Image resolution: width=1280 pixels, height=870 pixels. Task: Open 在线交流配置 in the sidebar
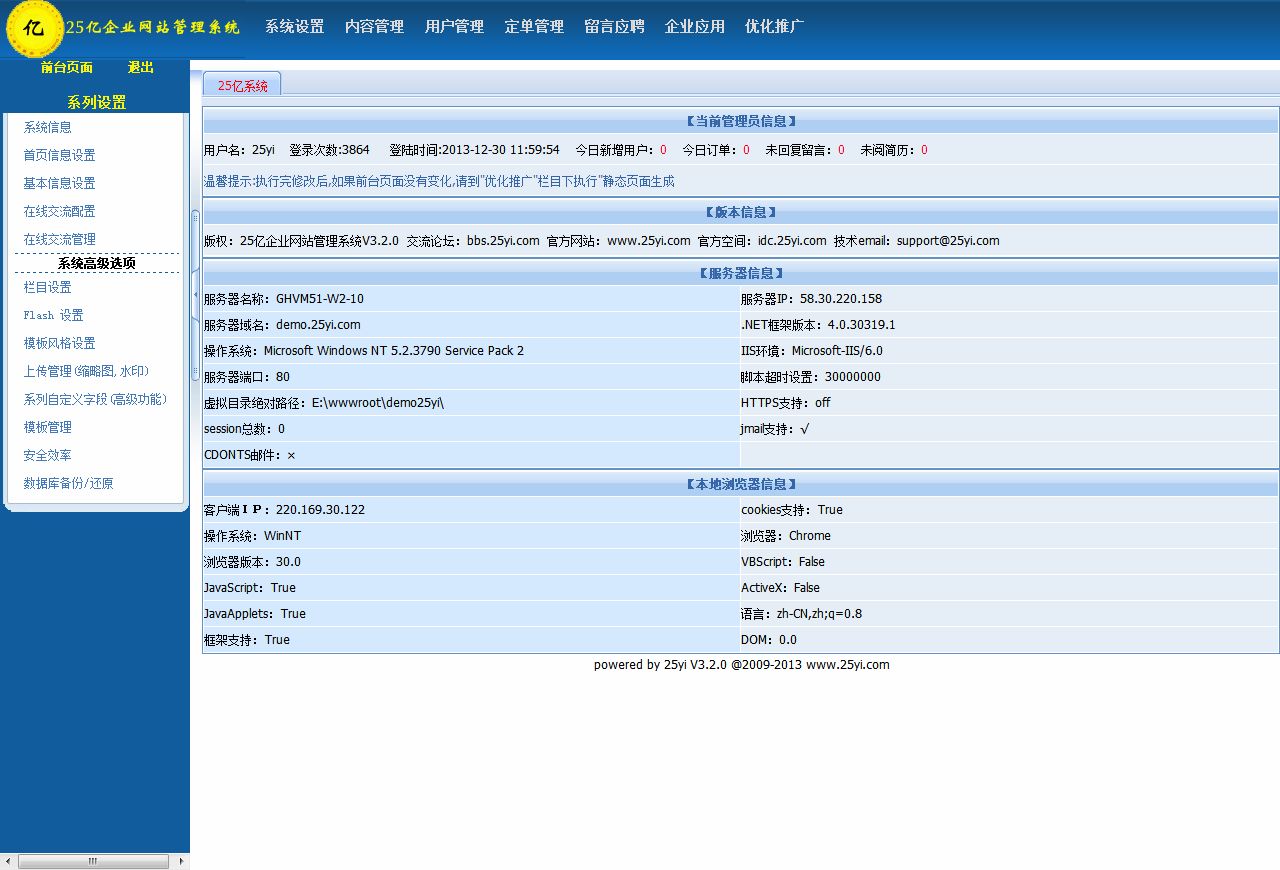point(59,211)
